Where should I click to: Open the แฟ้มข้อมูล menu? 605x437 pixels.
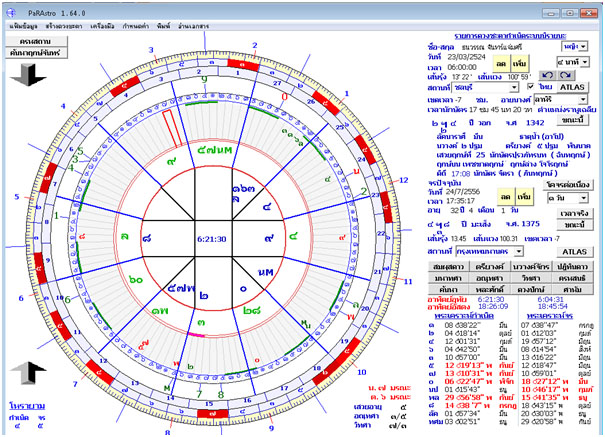[23, 26]
